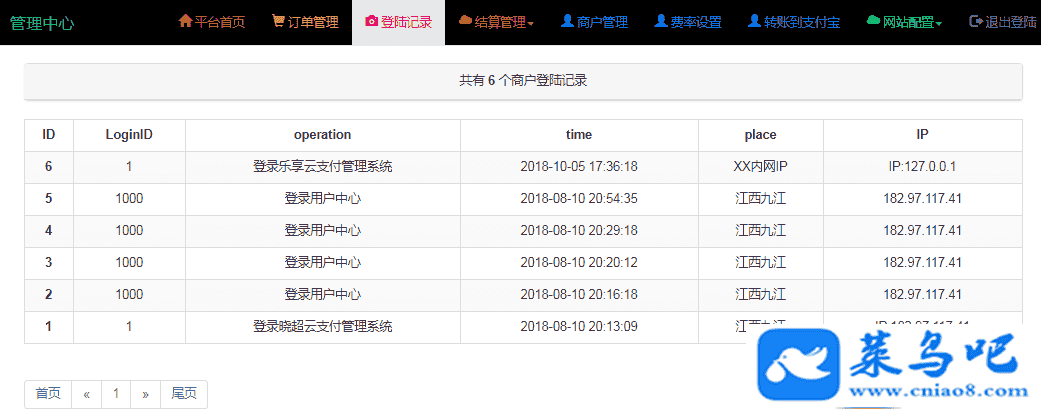Click the exit icon beside 退出登陆

[976, 21]
